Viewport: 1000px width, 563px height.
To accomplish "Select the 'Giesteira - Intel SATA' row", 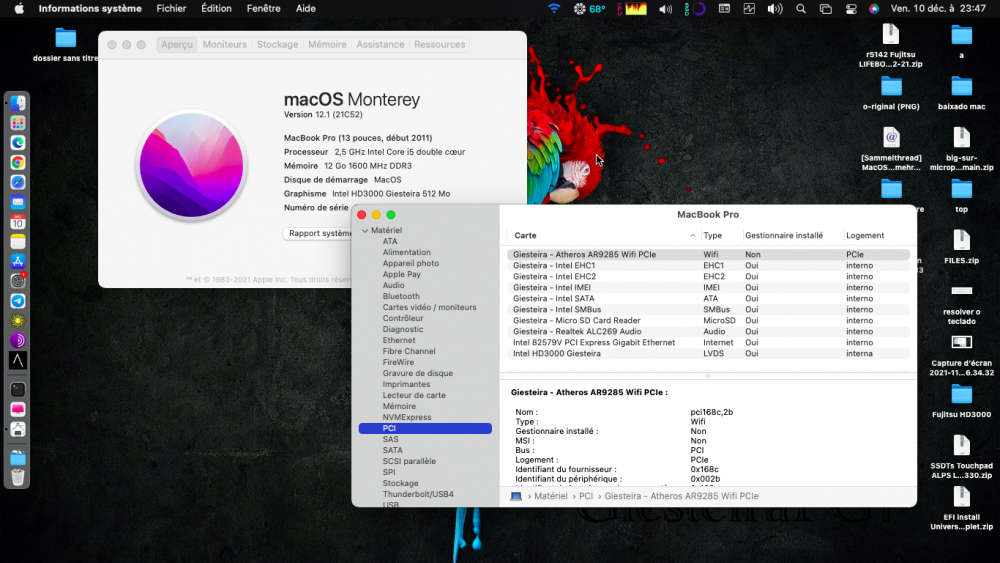I will coord(708,298).
